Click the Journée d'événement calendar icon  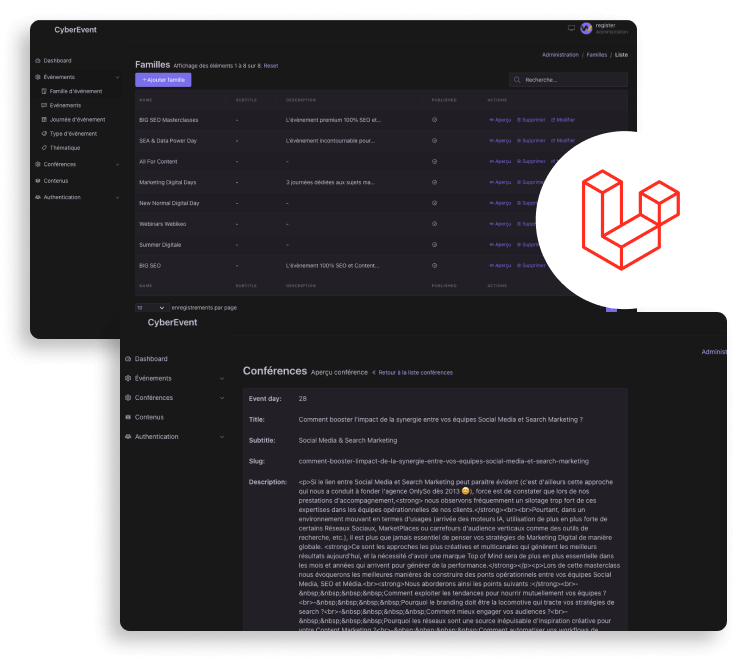point(44,120)
